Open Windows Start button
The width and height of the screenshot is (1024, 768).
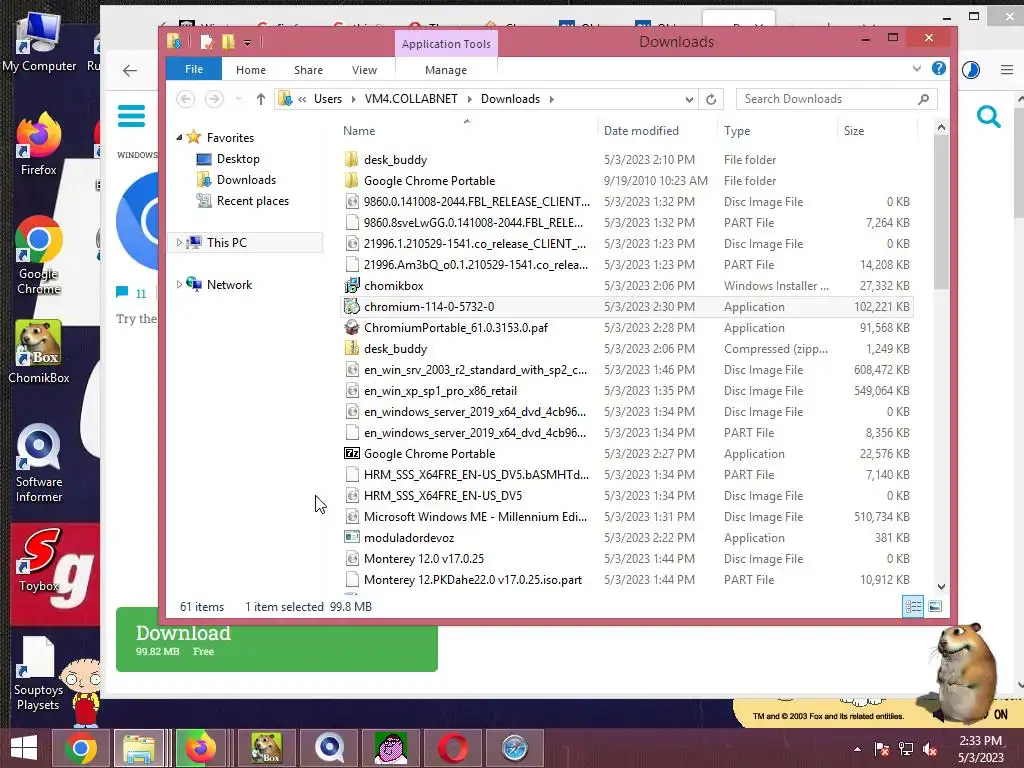coord(24,748)
